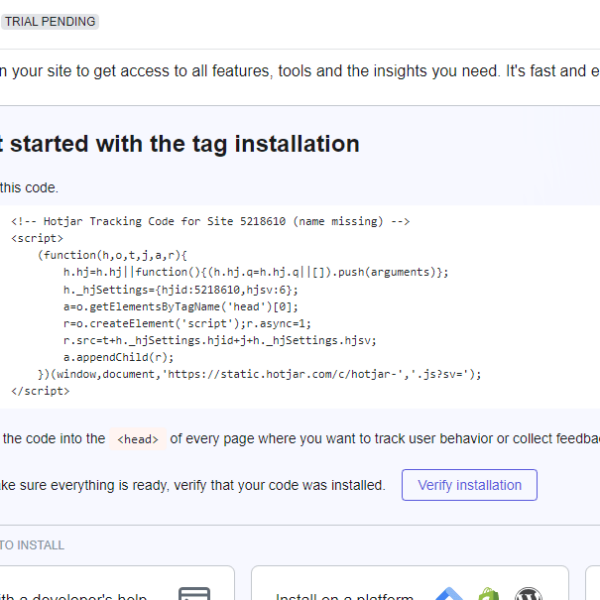The width and height of the screenshot is (600, 600).
Task: Click the '(function(h,o,t,j,a,r){' code line
Action: pyautogui.click(x=112, y=255)
